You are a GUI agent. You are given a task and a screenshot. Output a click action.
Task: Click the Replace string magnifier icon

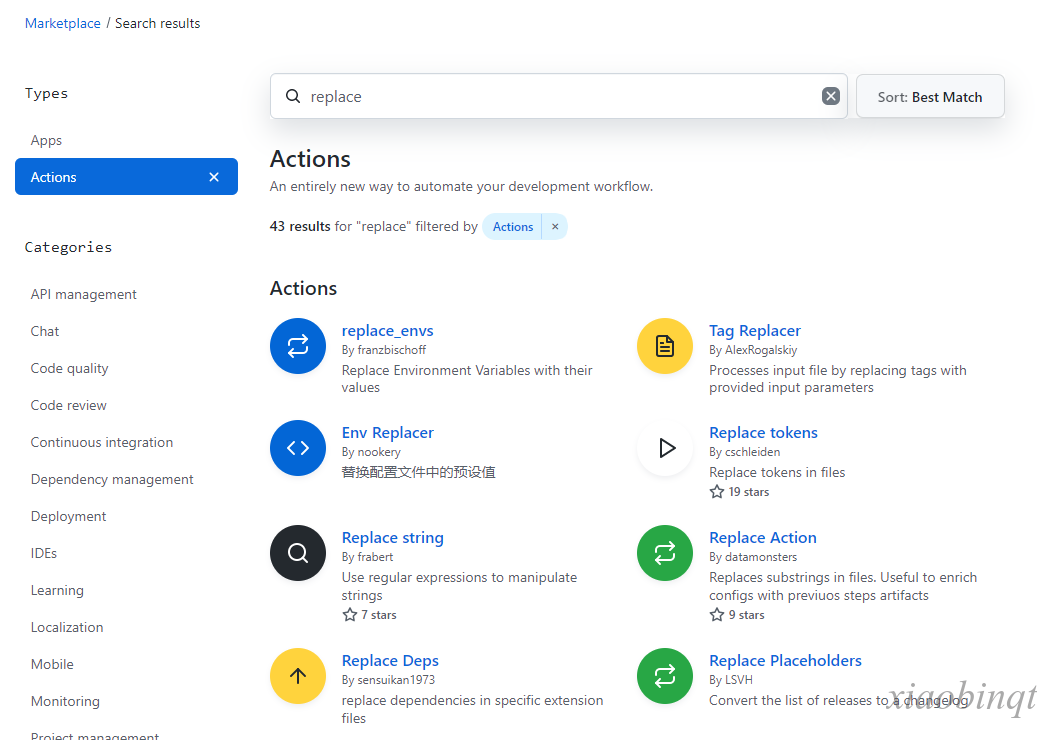tap(297, 553)
